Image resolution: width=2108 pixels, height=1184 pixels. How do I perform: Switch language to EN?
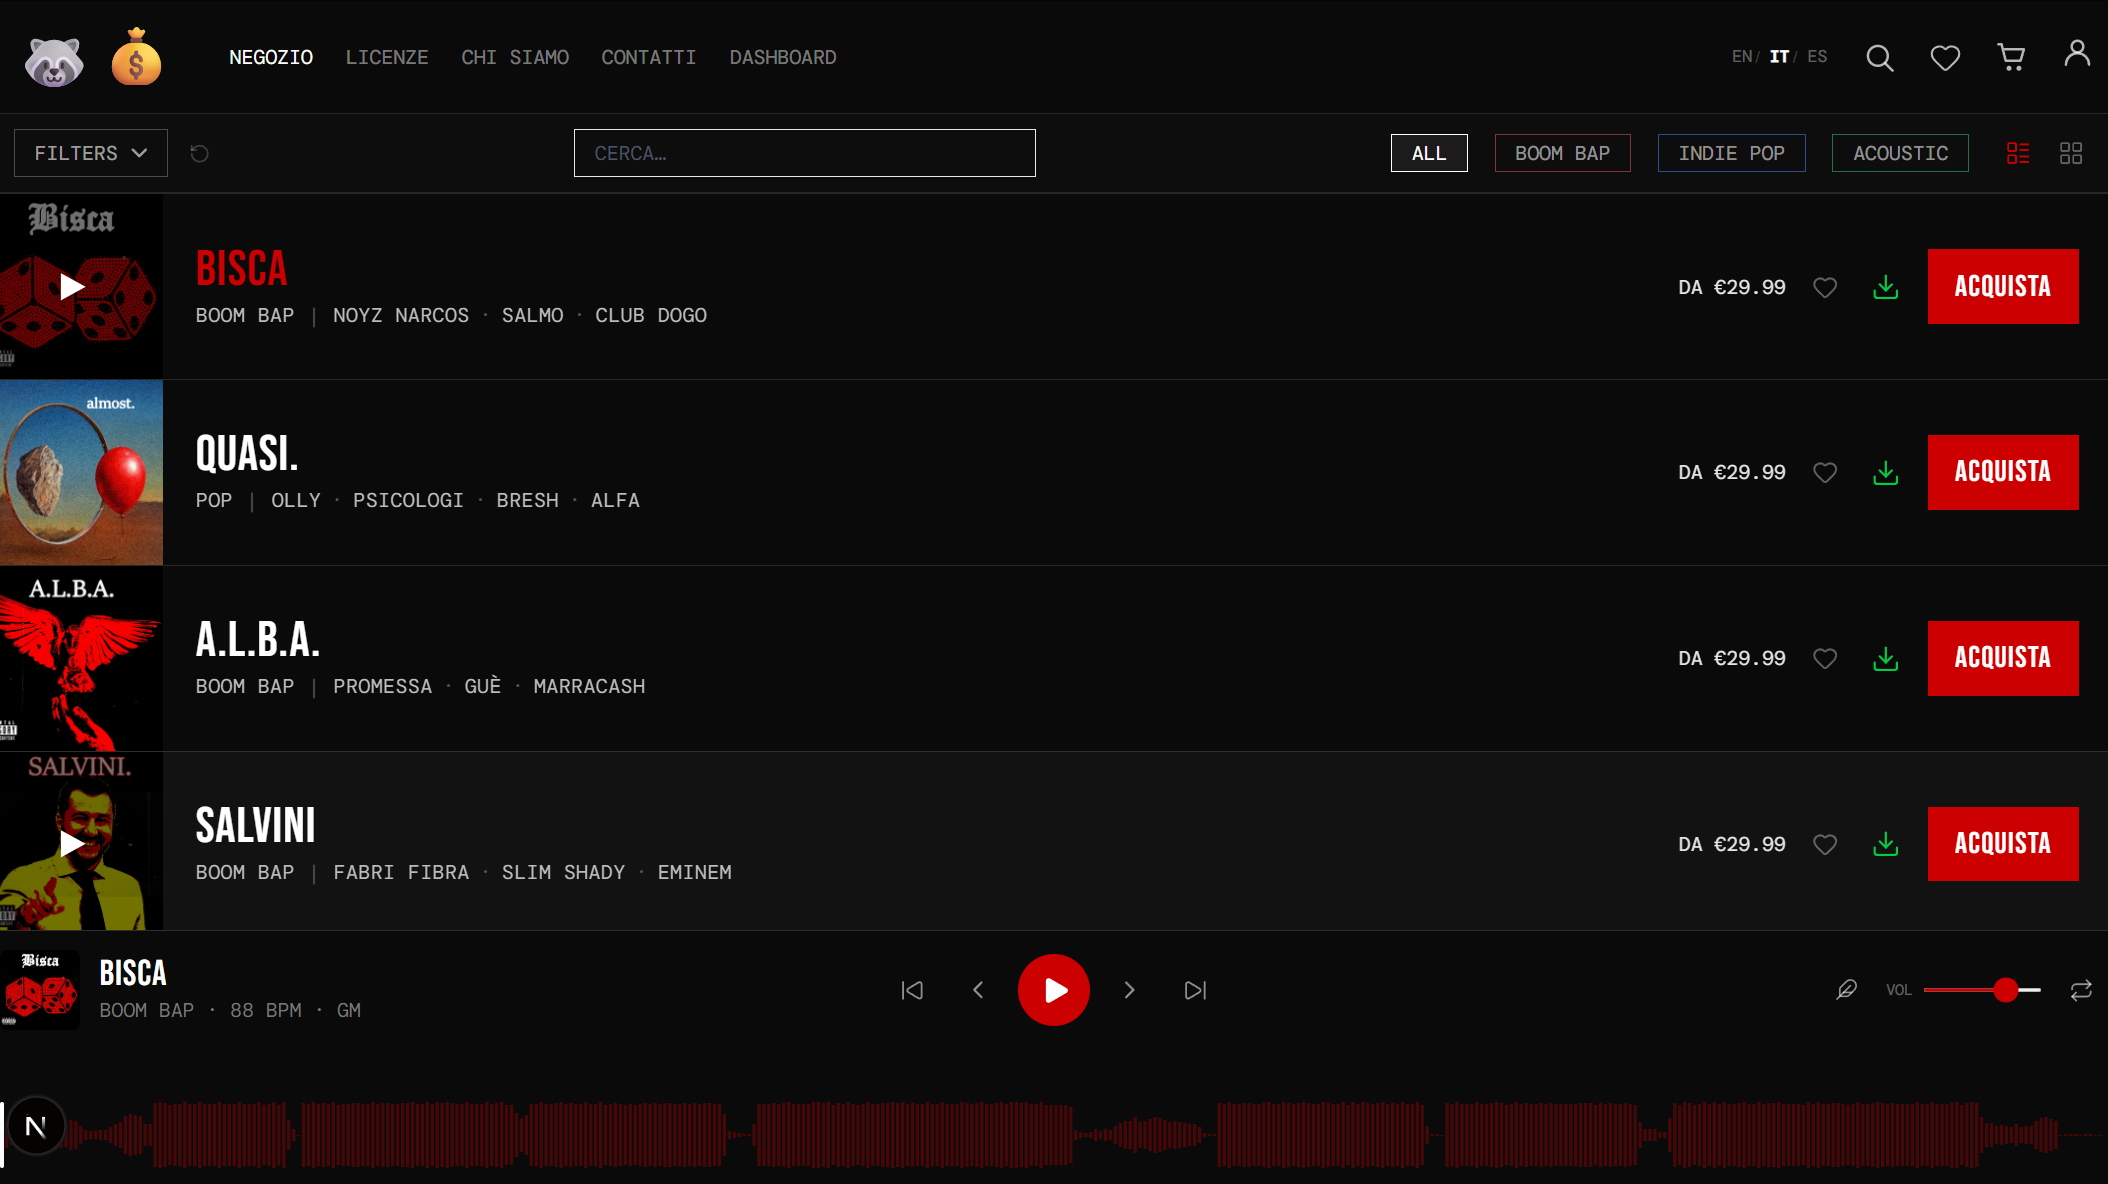click(x=1742, y=57)
